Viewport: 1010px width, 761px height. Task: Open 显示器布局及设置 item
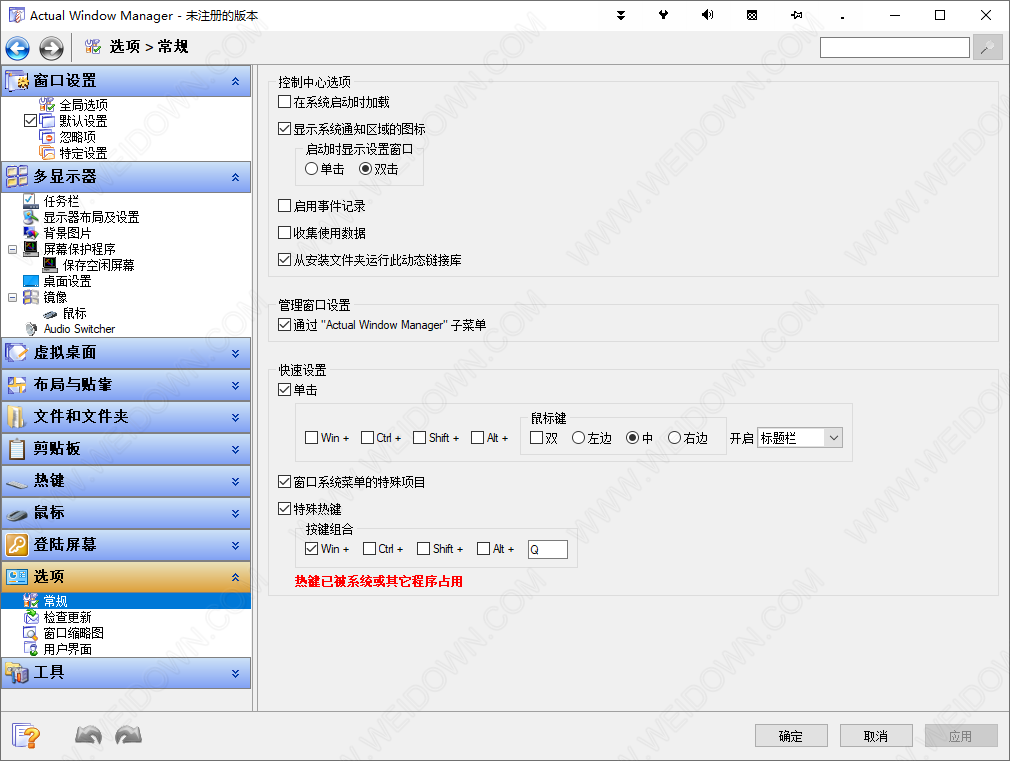point(91,217)
